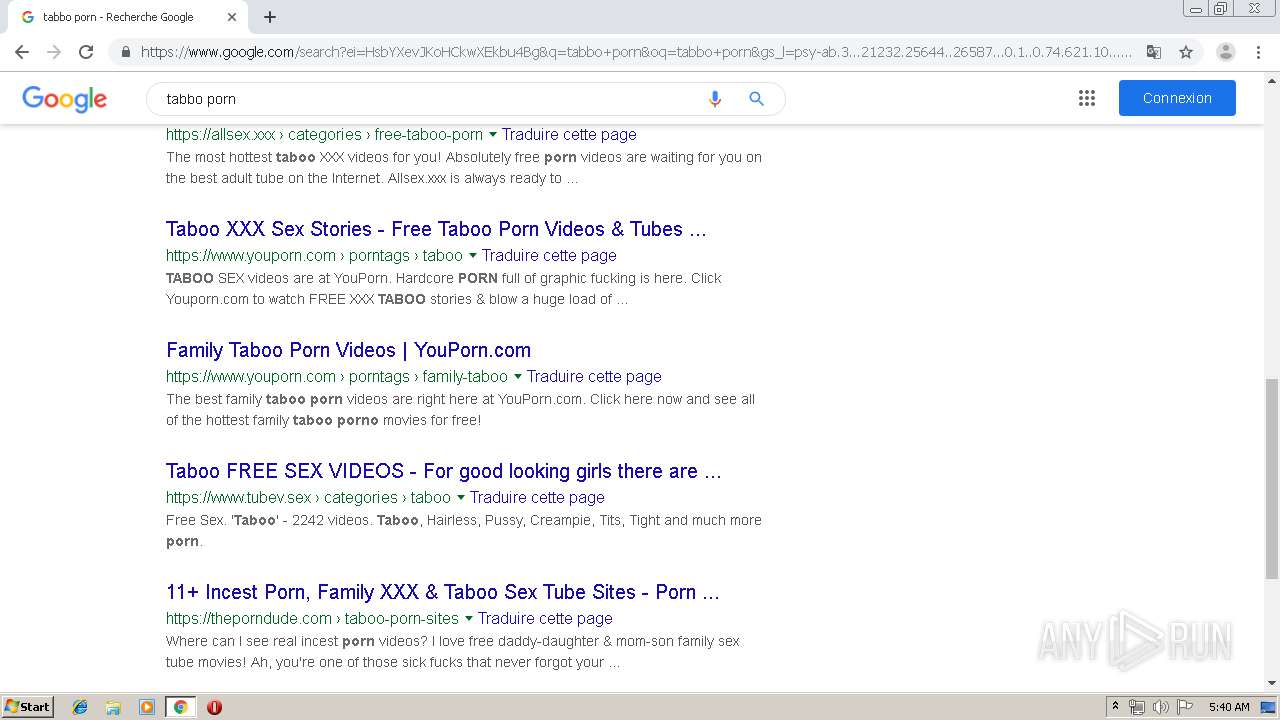Open a new browser tab
Viewport: 1280px width, 720px height.
270,17
